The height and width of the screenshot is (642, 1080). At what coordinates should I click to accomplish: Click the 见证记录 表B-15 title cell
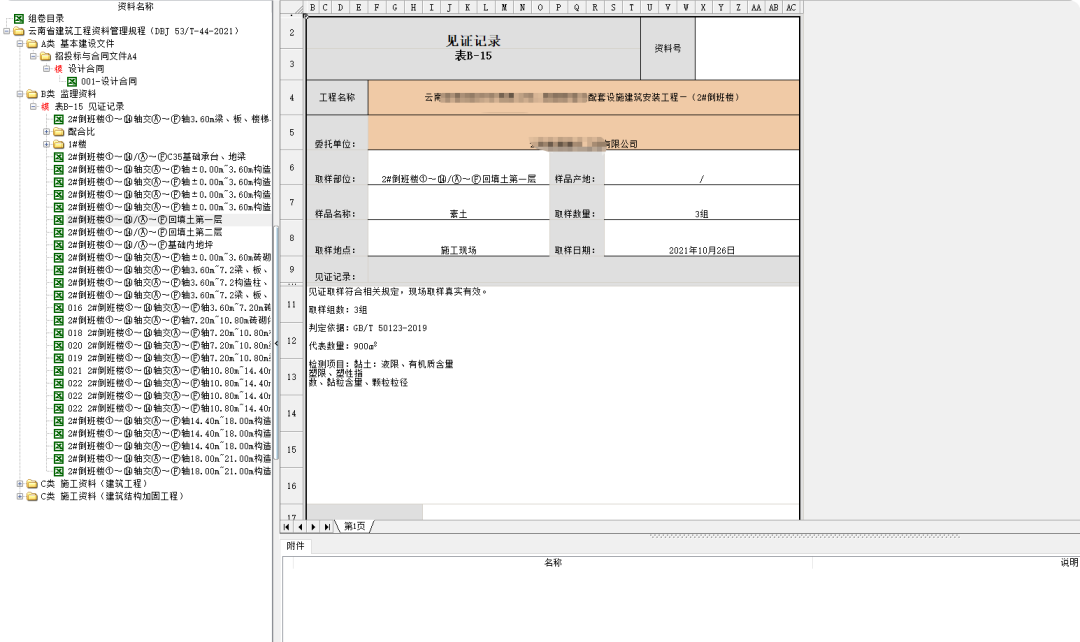coord(473,48)
